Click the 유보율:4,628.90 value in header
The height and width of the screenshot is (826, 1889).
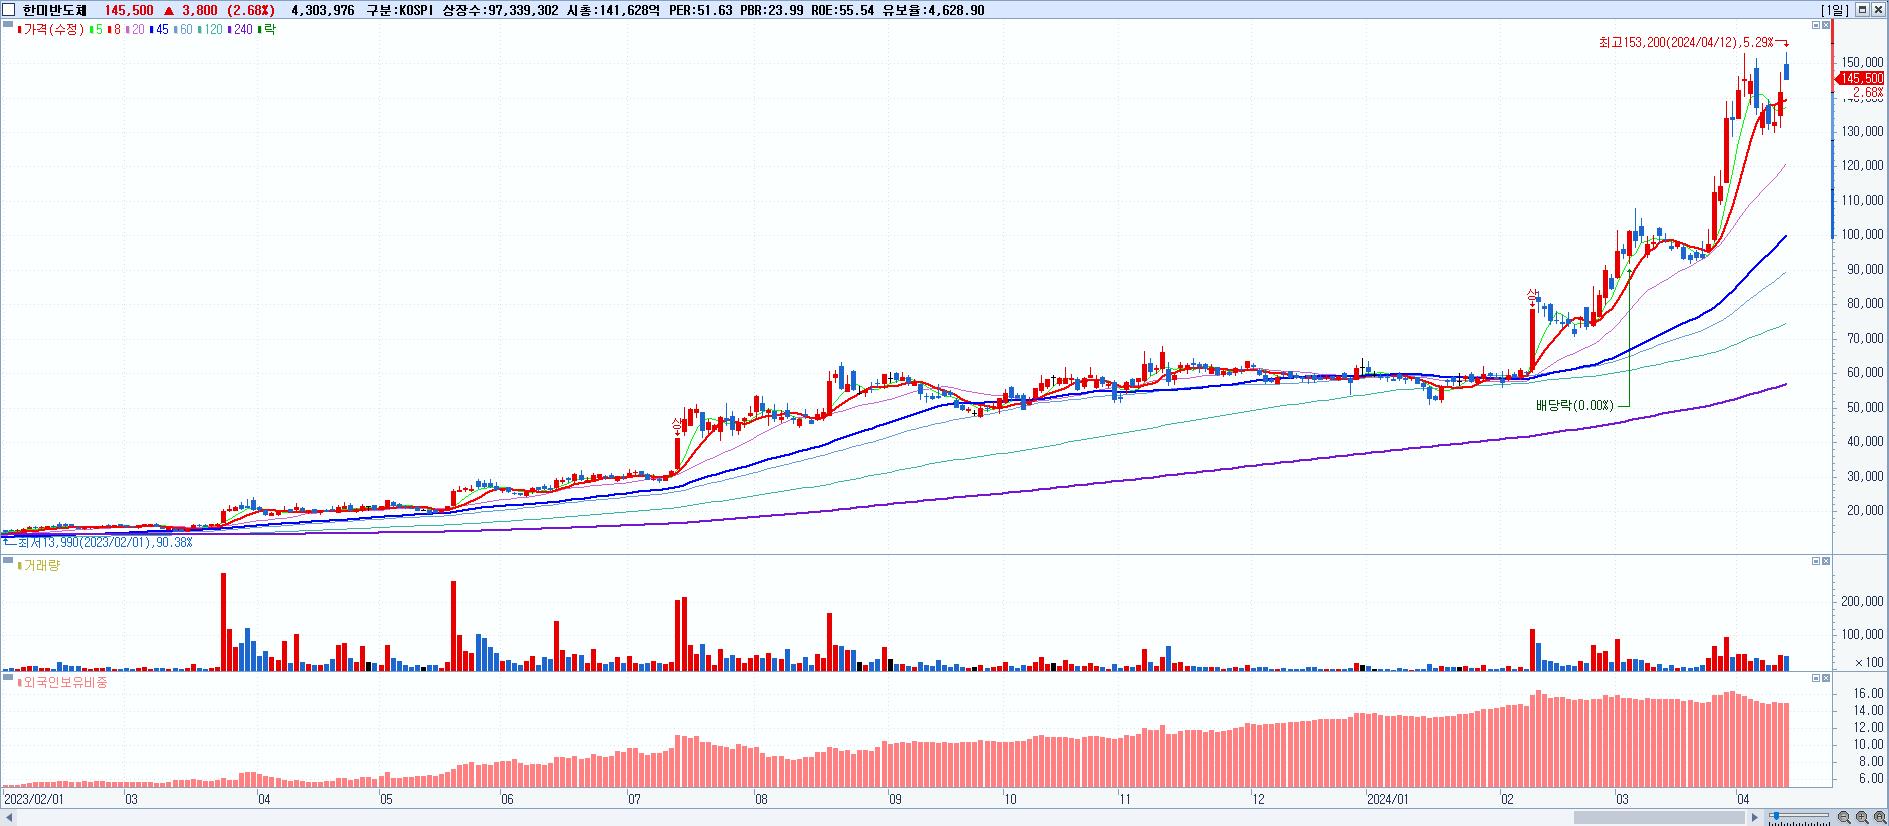click(932, 10)
